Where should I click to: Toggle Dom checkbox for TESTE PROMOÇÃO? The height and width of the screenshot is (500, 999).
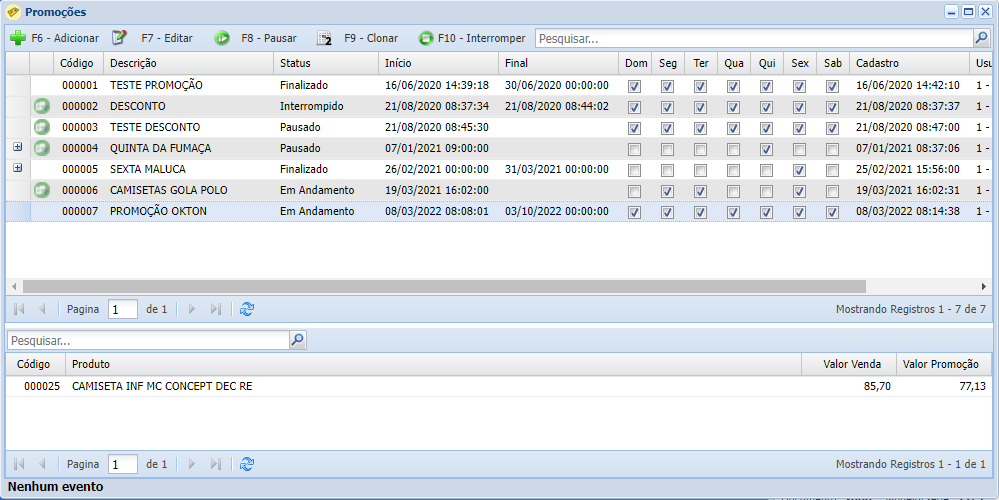634,86
